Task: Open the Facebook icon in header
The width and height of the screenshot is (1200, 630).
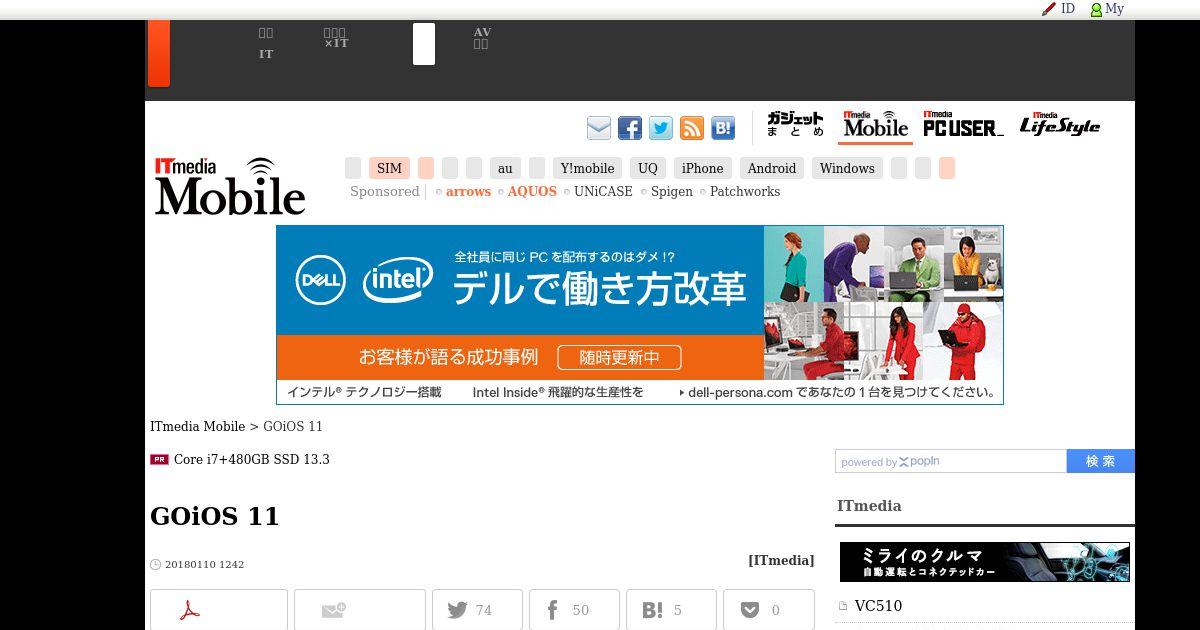Action: point(630,128)
